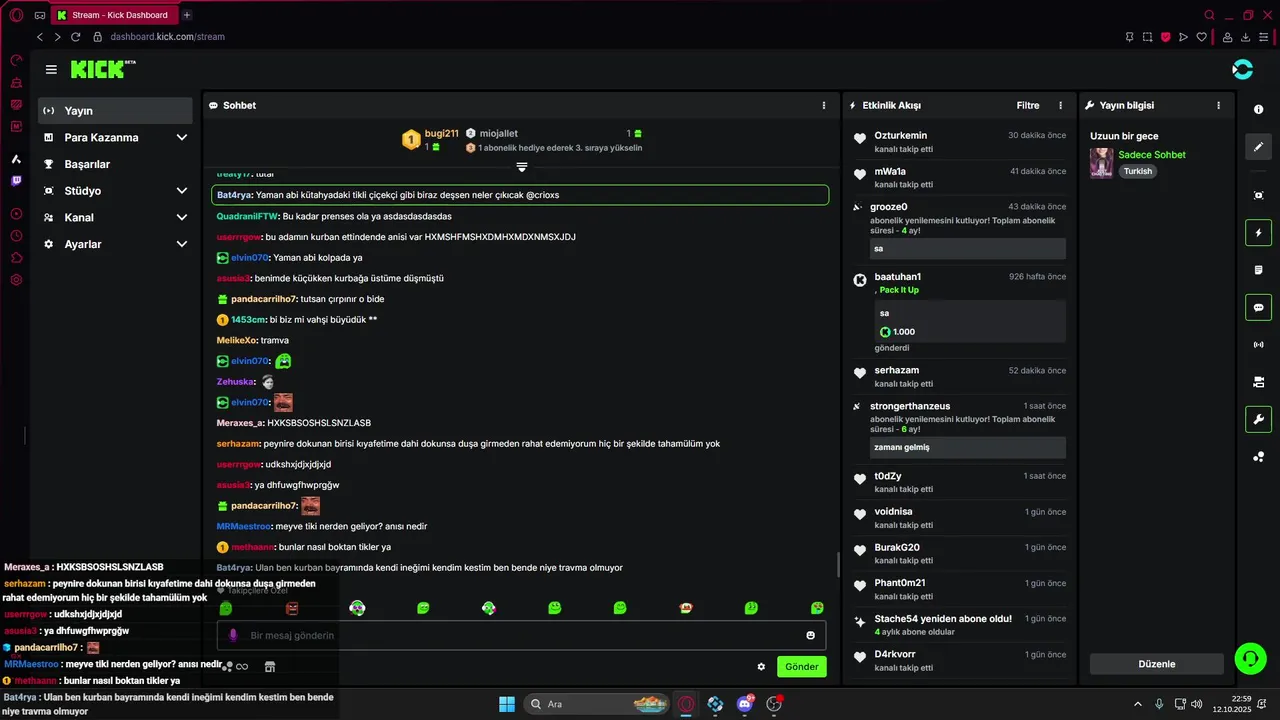Click the Windows Start button
This screenshot has width=1280, height=720.
[507, 704]
